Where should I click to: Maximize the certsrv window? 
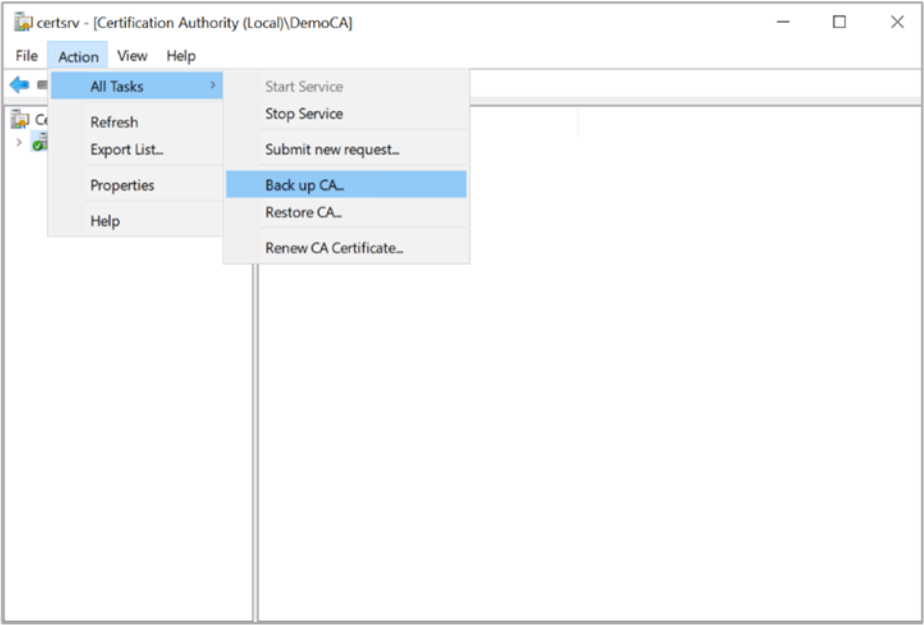(839, 22)
